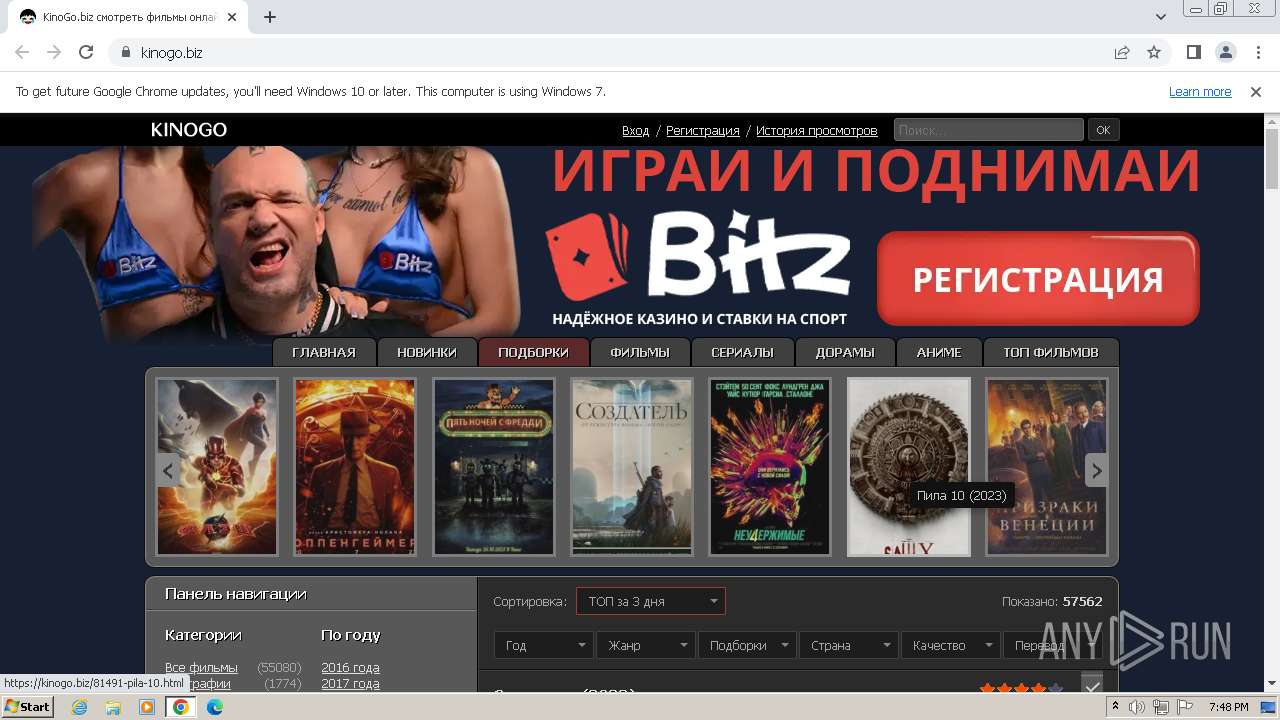Open Chrome profile avatar menu
This screenshot has width=1280, height=720.
pos(1225,52)
